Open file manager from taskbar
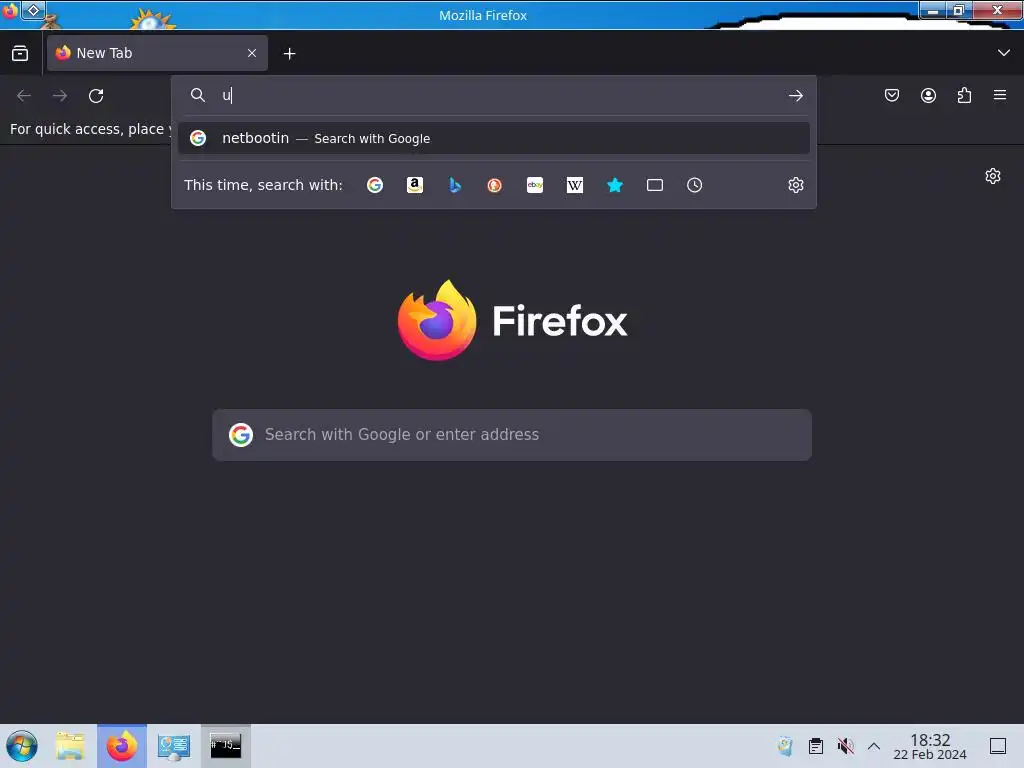Screen dimensions: 1024x768 tap(70, 746)
